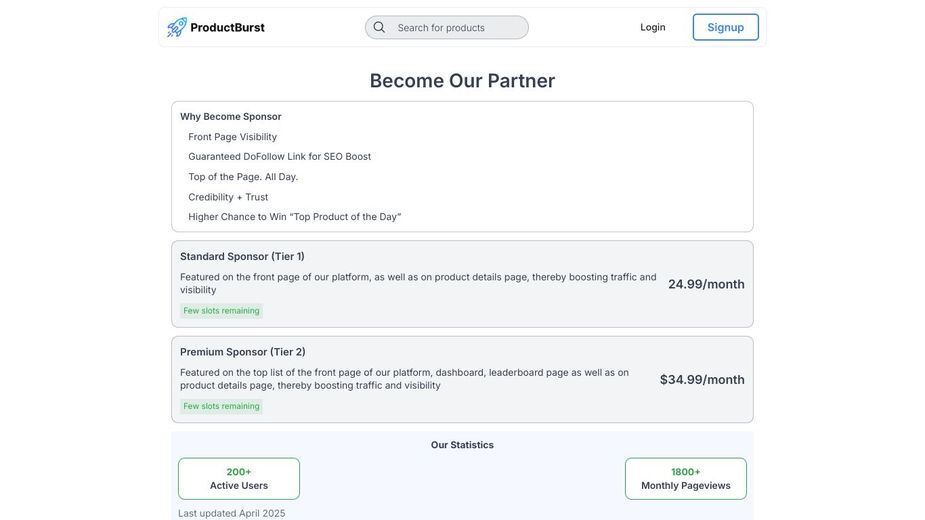
Task: Click Standard tier's Few slots remaining badge
Action: (221, 310)
